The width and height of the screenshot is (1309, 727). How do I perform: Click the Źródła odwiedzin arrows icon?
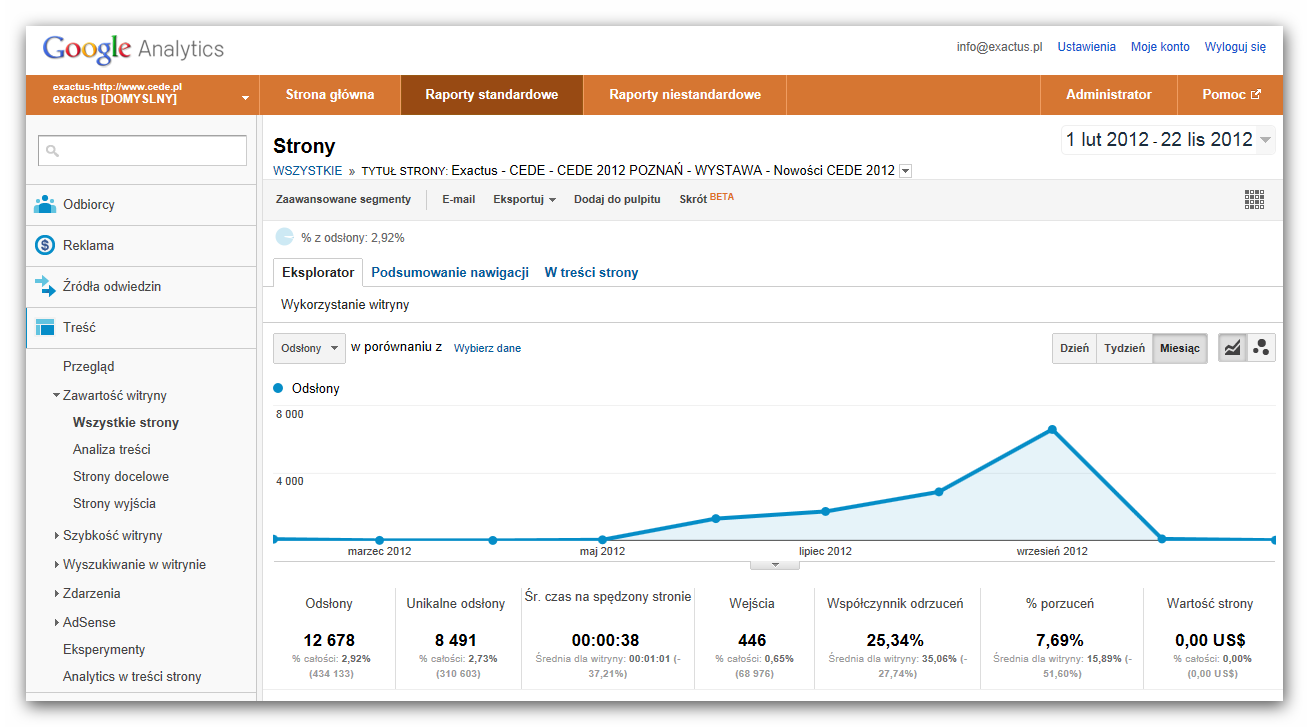coord(45,286)
